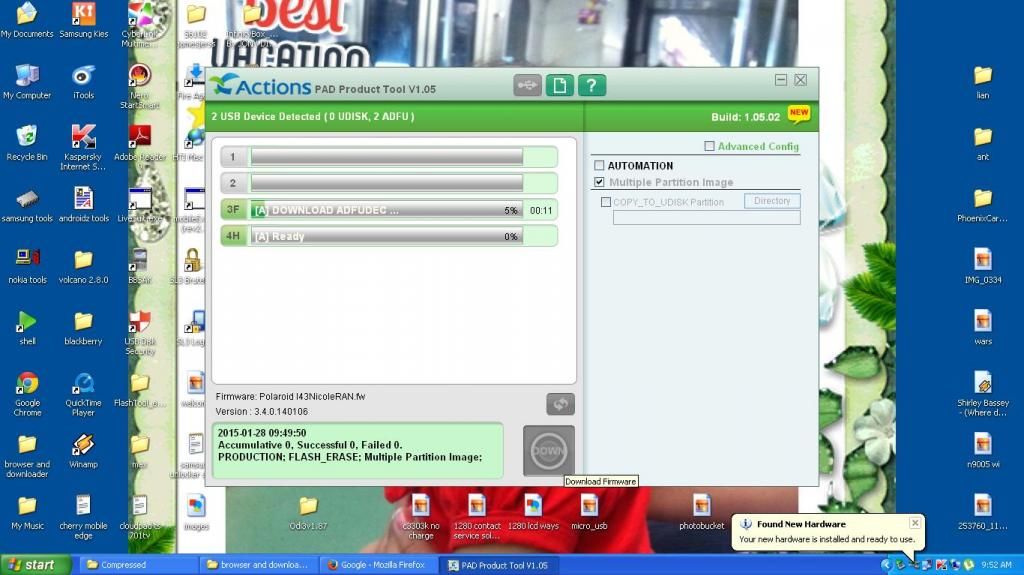Click the Version : 3.4.0.140106 text
1024x575 pixels.
tap(262, 412)
